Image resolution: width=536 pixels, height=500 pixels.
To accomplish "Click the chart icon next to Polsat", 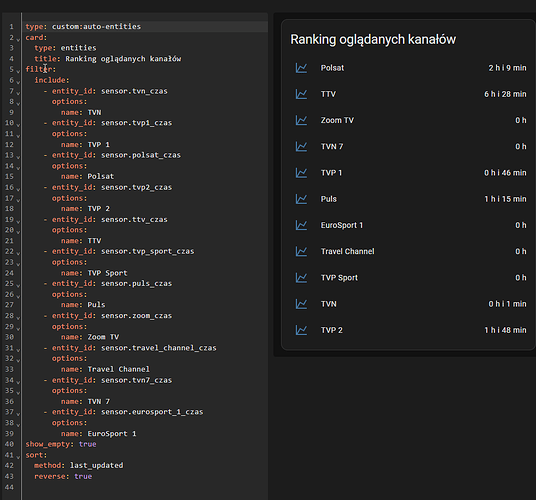I will [301, 68].
